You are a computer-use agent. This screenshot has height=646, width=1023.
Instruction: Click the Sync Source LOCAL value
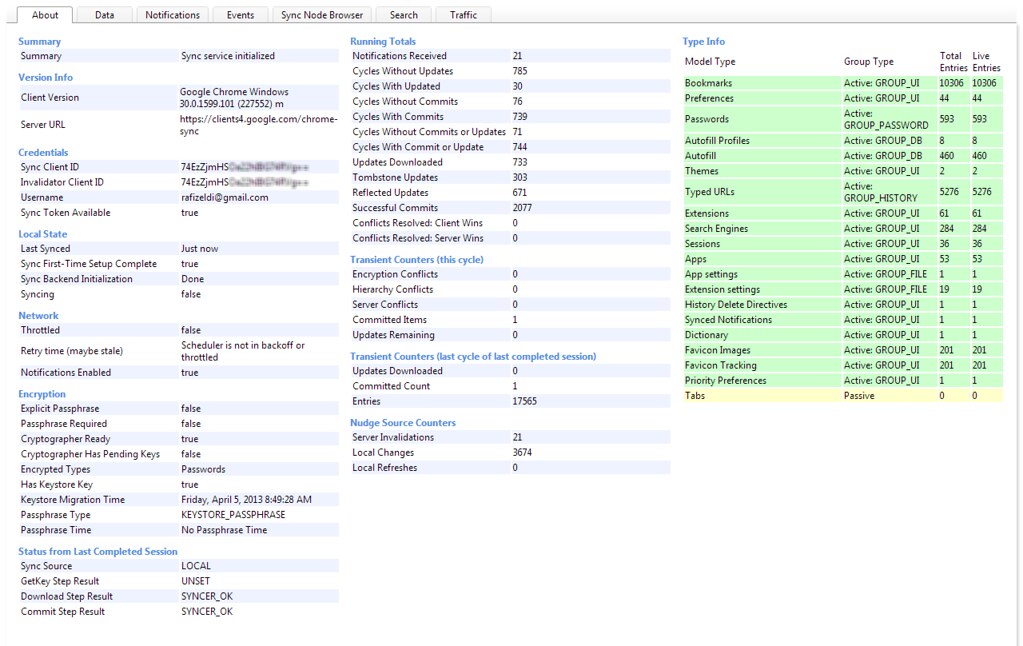click(196, 566)
